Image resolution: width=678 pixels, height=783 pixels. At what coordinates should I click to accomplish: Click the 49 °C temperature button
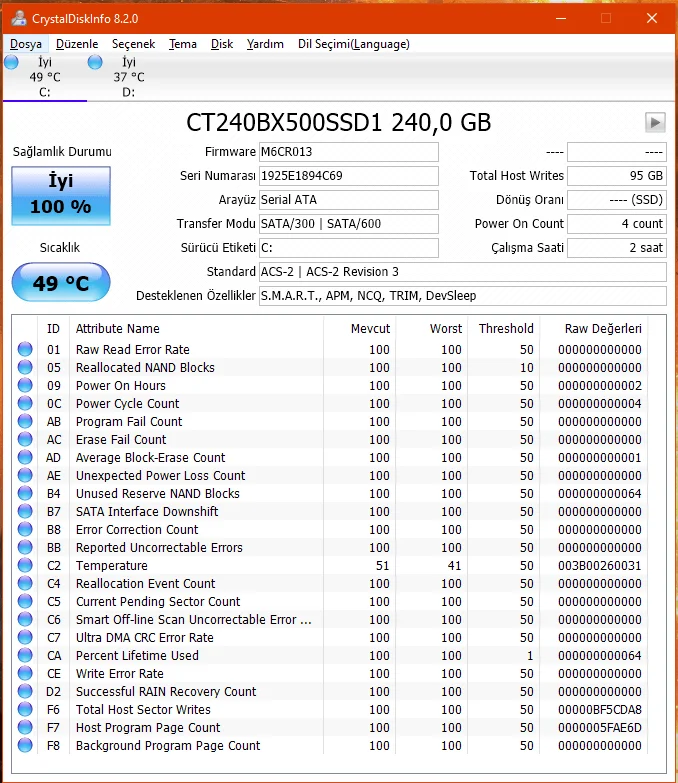[61, 283]
